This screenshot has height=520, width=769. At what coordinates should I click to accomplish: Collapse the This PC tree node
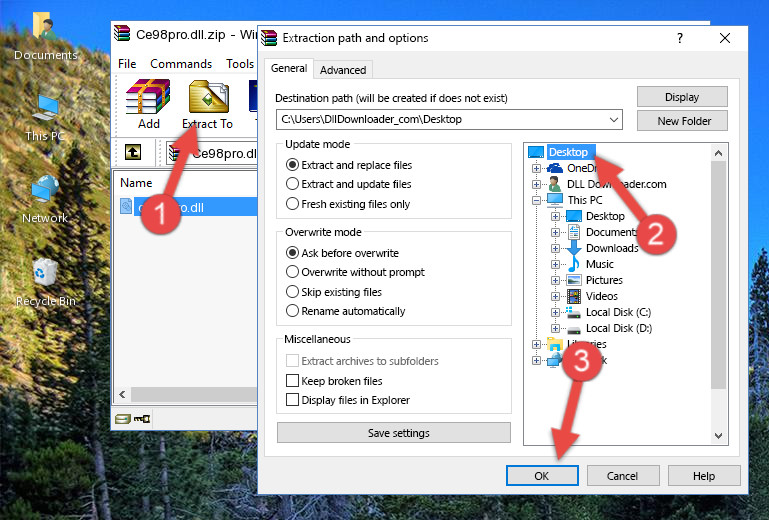[x=537, y=200]
